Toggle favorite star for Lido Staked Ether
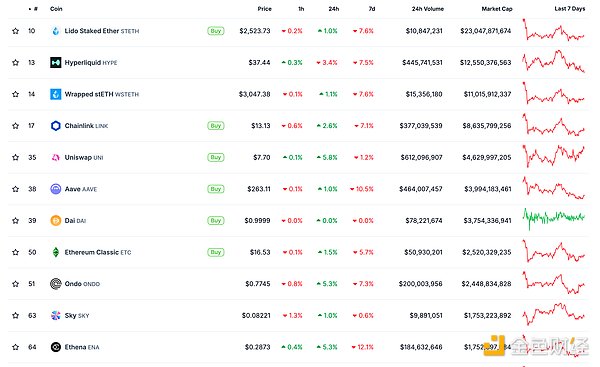This screenshot has width=600, height=367. coord(15,31)
